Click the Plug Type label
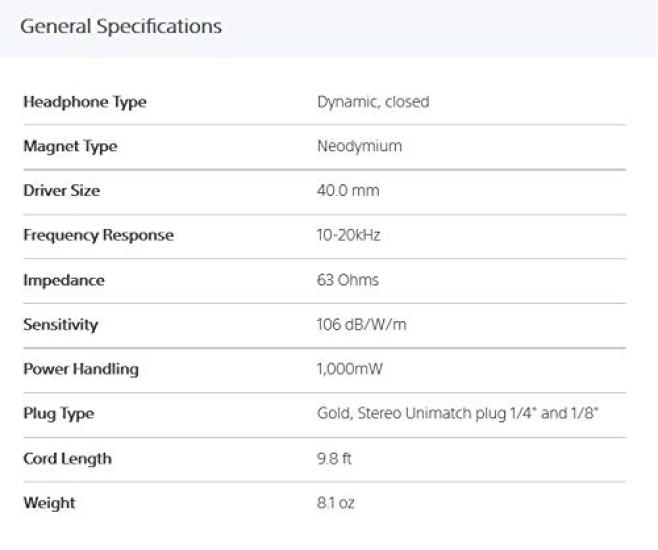Image resolution: width=658 pixels, height=550 pixels. click(58, 414)
